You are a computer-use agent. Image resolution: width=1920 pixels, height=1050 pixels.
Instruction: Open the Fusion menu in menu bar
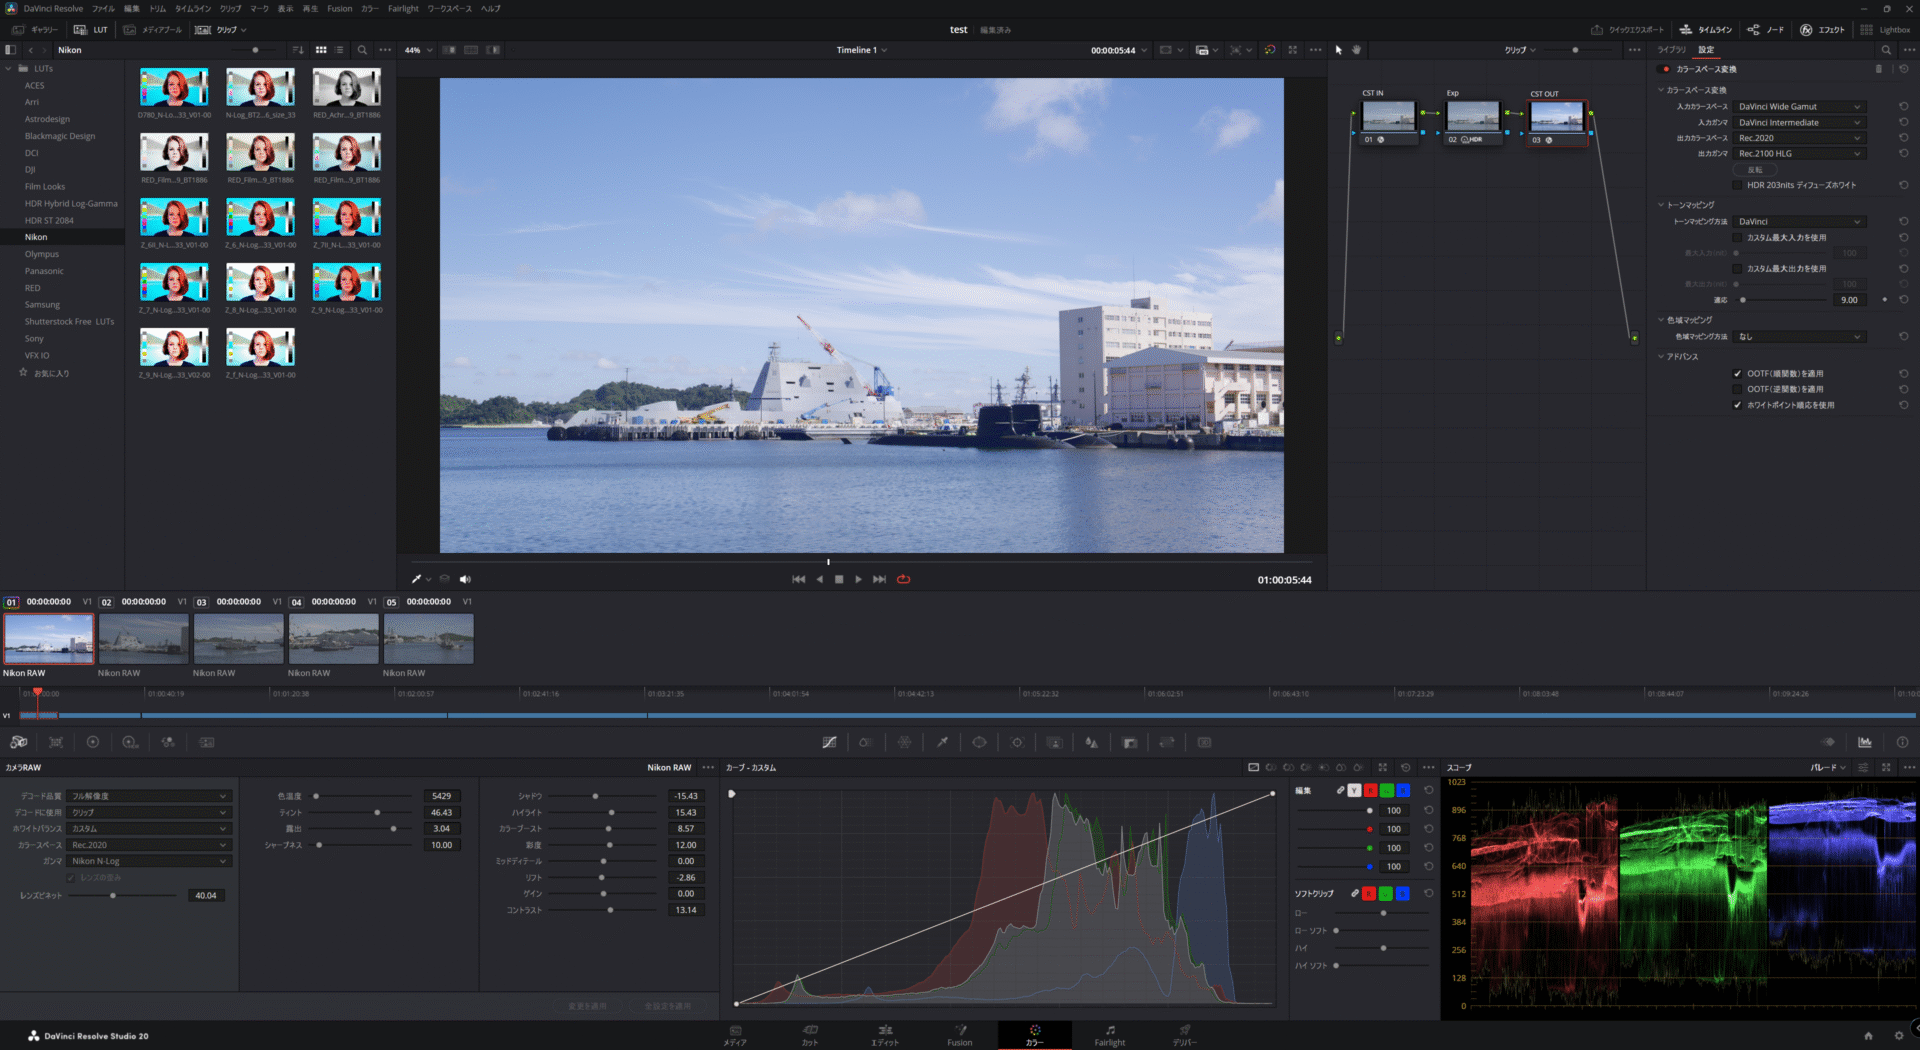click(340, 9)
